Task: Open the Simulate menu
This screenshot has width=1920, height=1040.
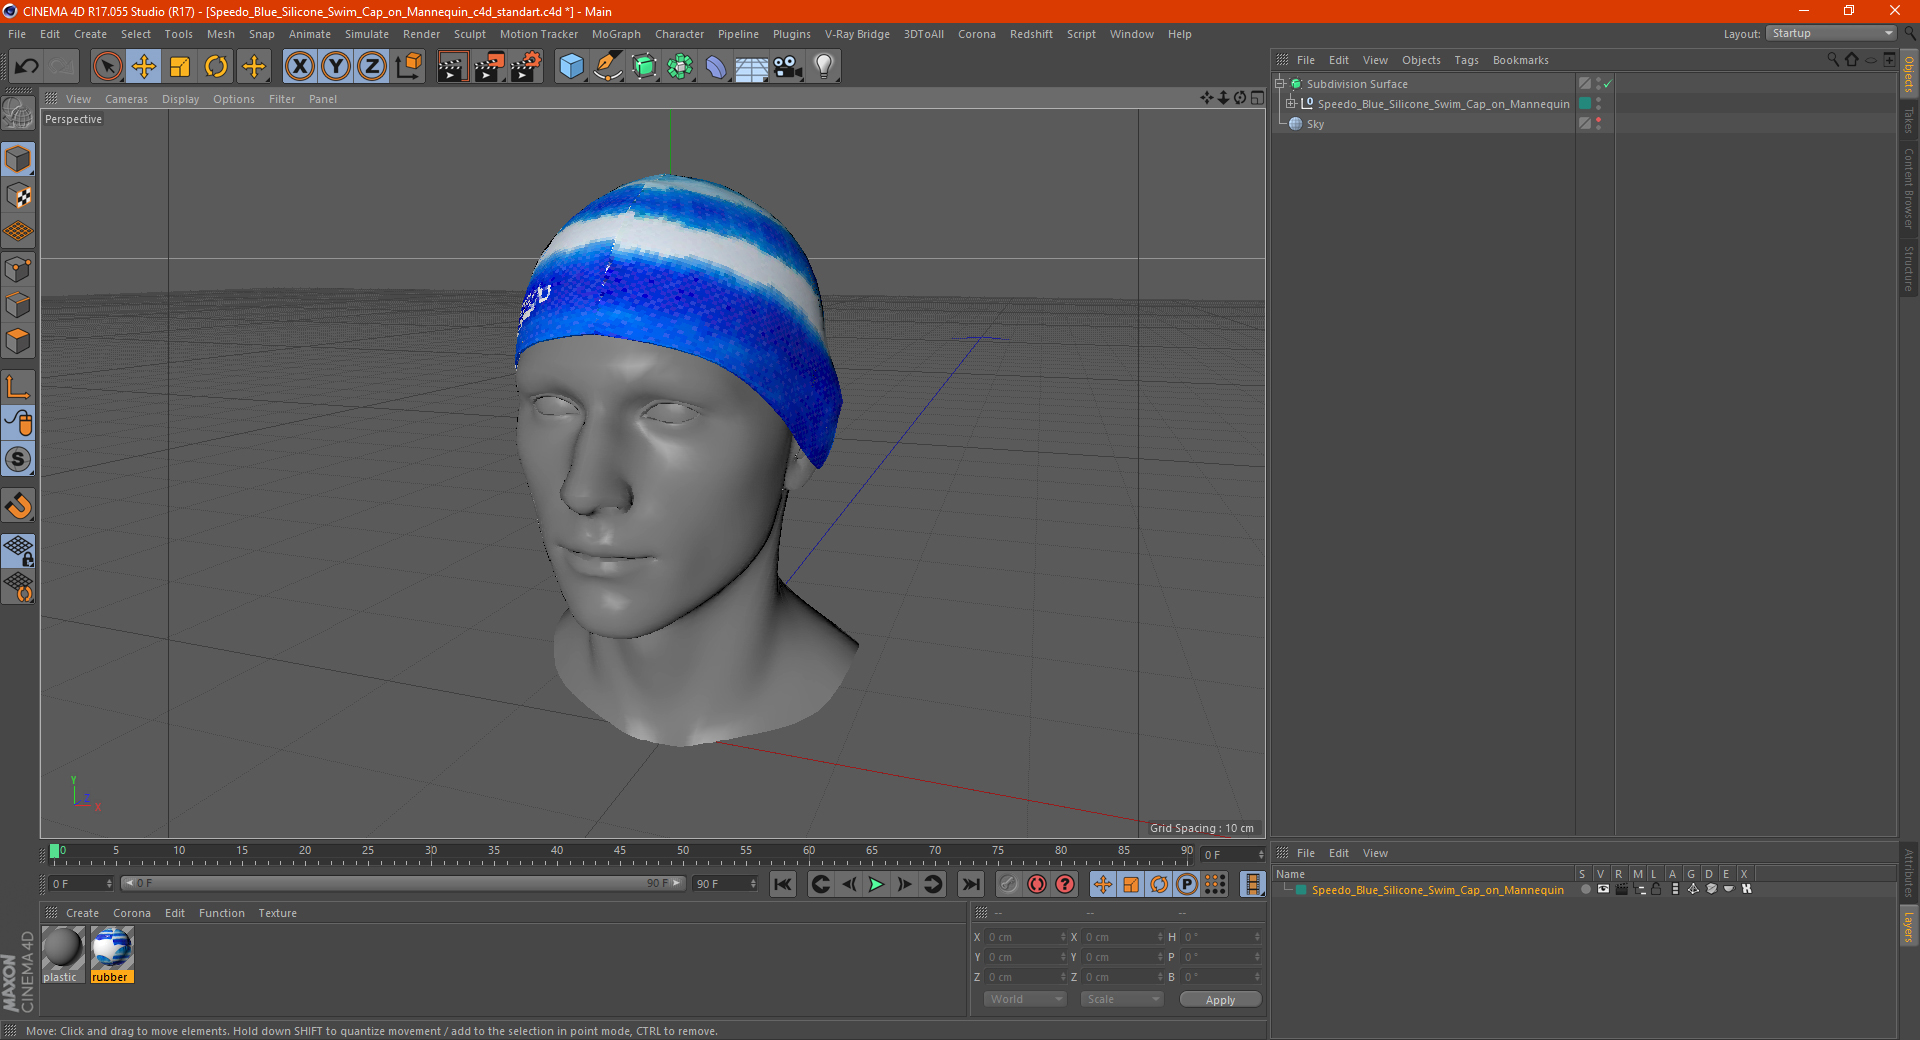Action: tap(366, 34)
